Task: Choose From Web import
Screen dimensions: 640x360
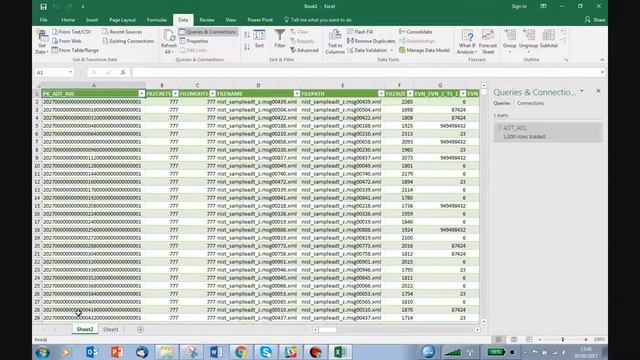Action: tap(67, 41)
